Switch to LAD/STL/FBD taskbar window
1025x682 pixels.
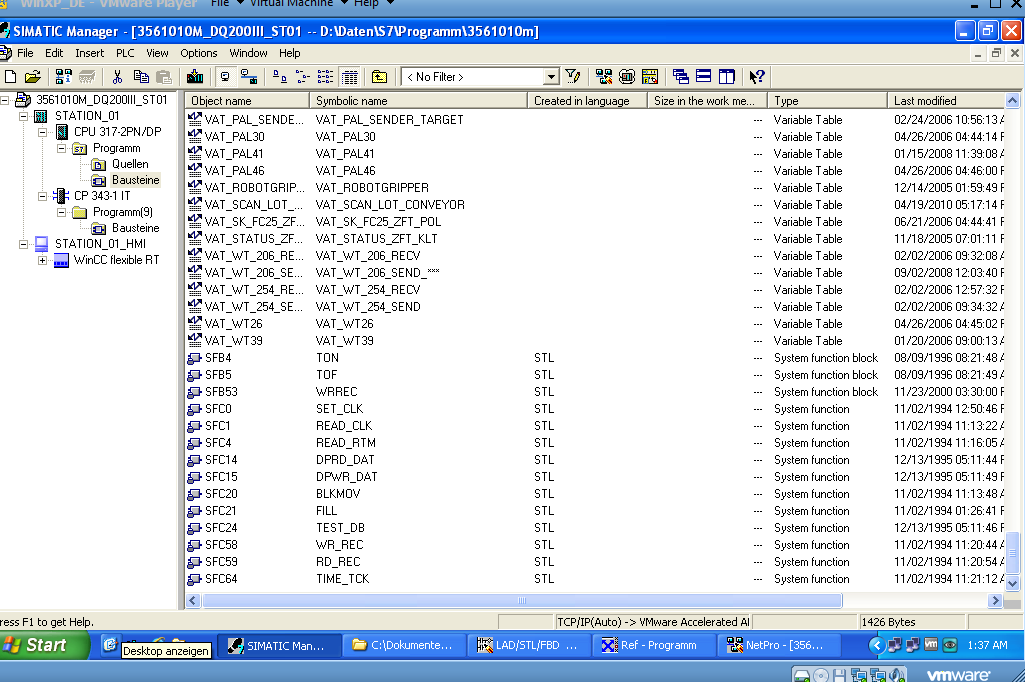[528, 645]
